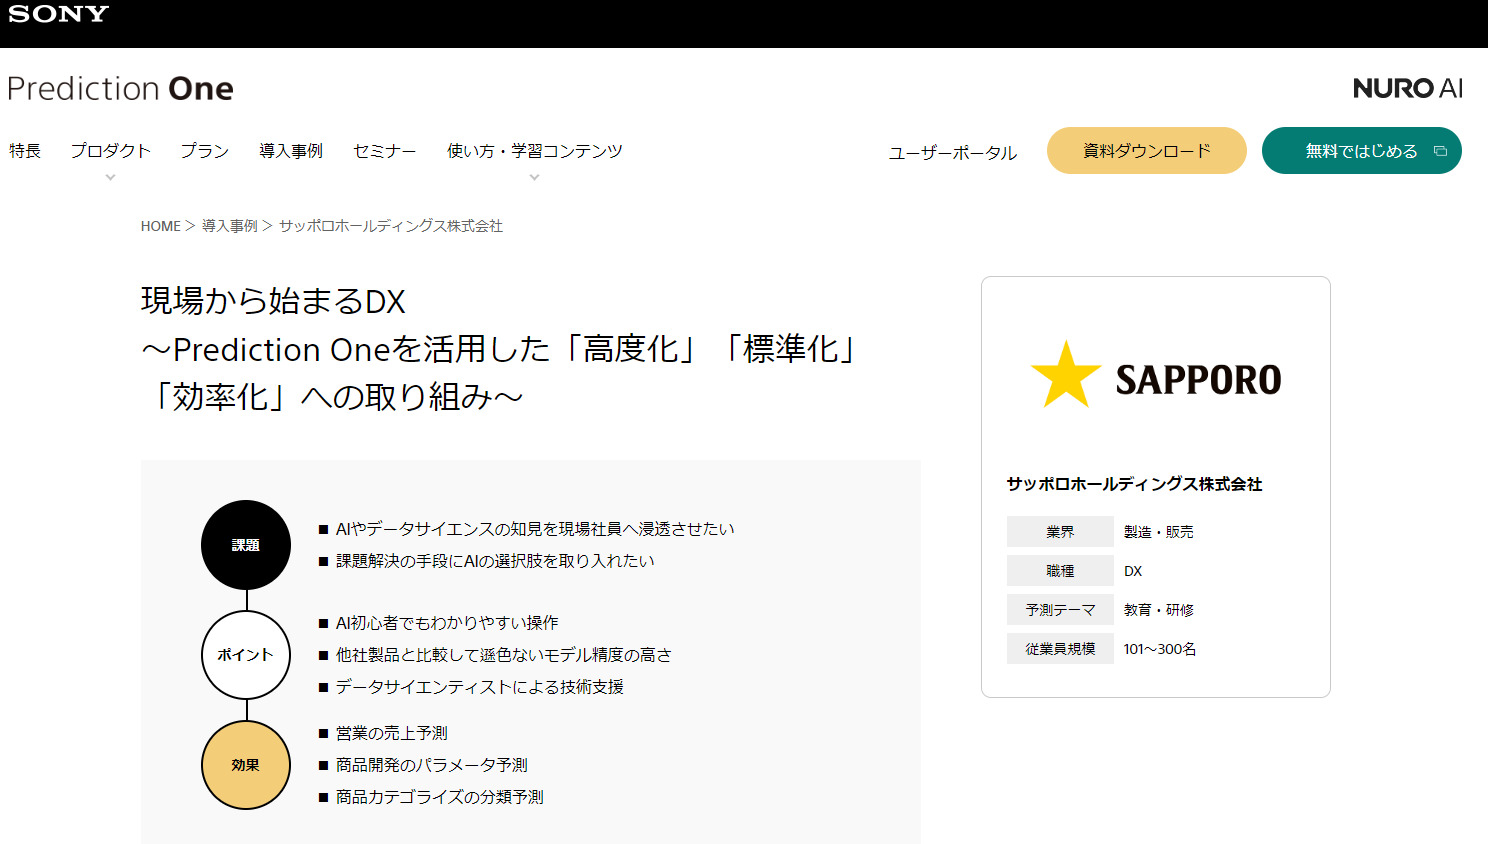Click the Sapporo star logo image

[x=1155, y=376]
